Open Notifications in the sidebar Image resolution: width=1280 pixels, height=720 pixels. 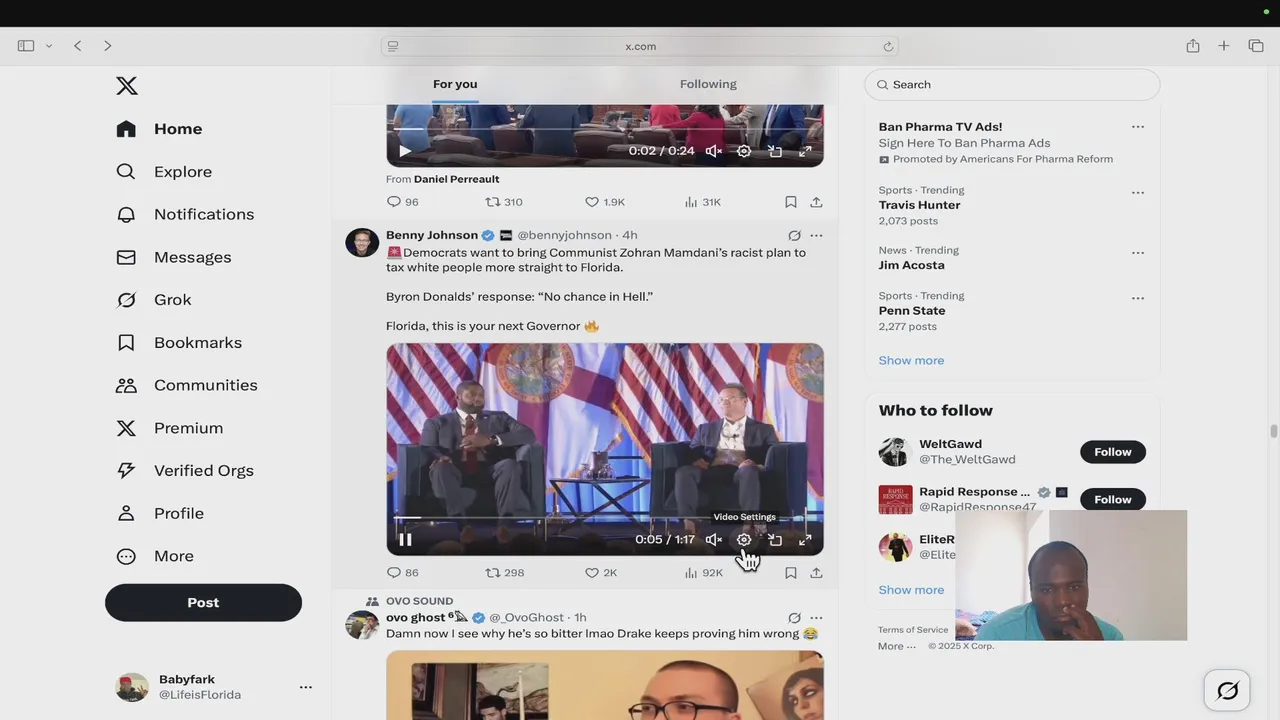[x=185, y=214]
